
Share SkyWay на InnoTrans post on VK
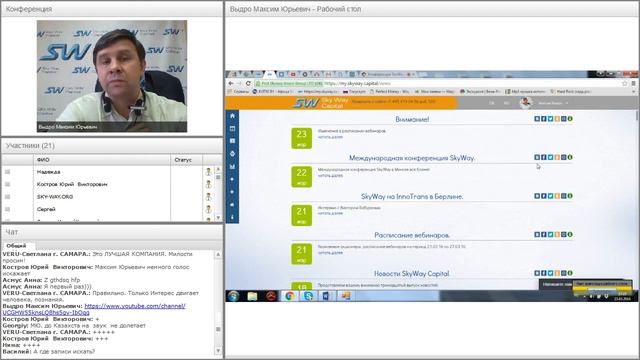pyautogui.click(x=537, y=196)
